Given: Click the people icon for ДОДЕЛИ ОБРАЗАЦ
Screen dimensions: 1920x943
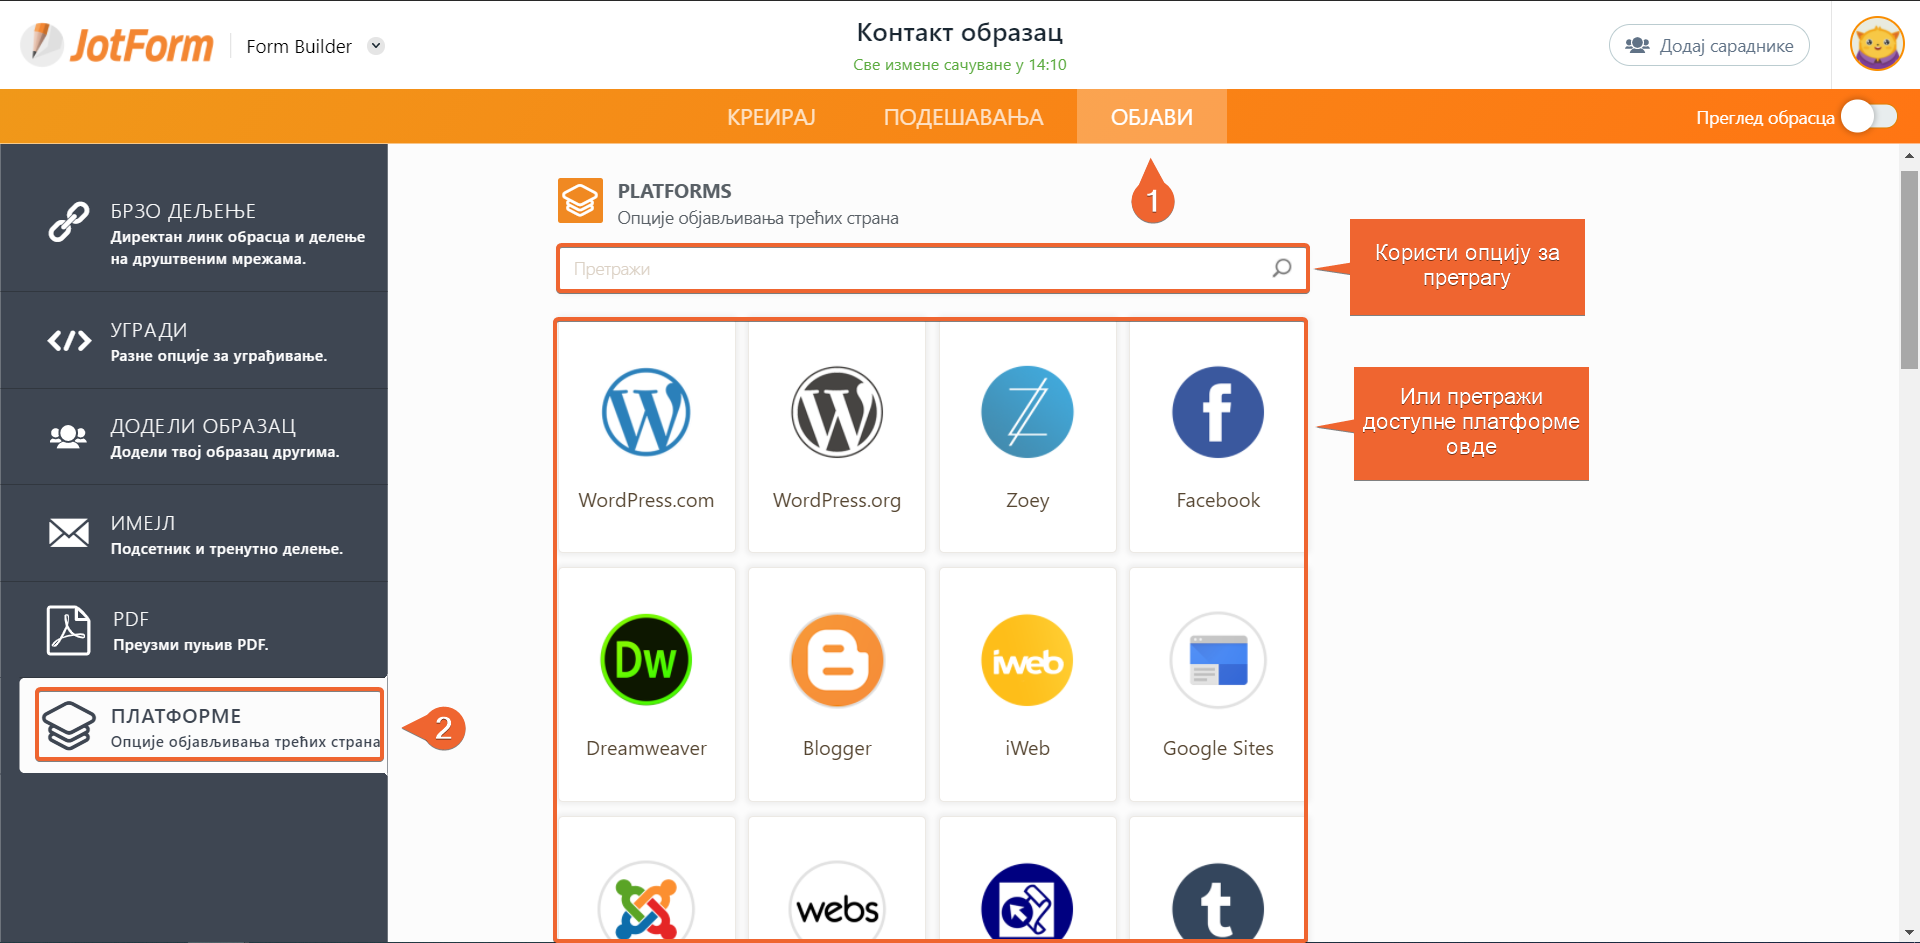Looking at the screenshot, I should click(x=68, y=437).
